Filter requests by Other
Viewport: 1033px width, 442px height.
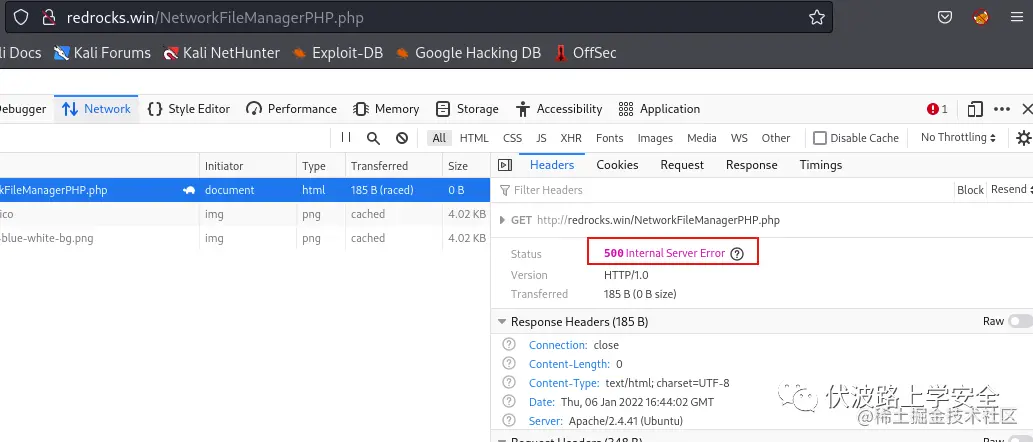pyautogui.click(x=776, y=138)
